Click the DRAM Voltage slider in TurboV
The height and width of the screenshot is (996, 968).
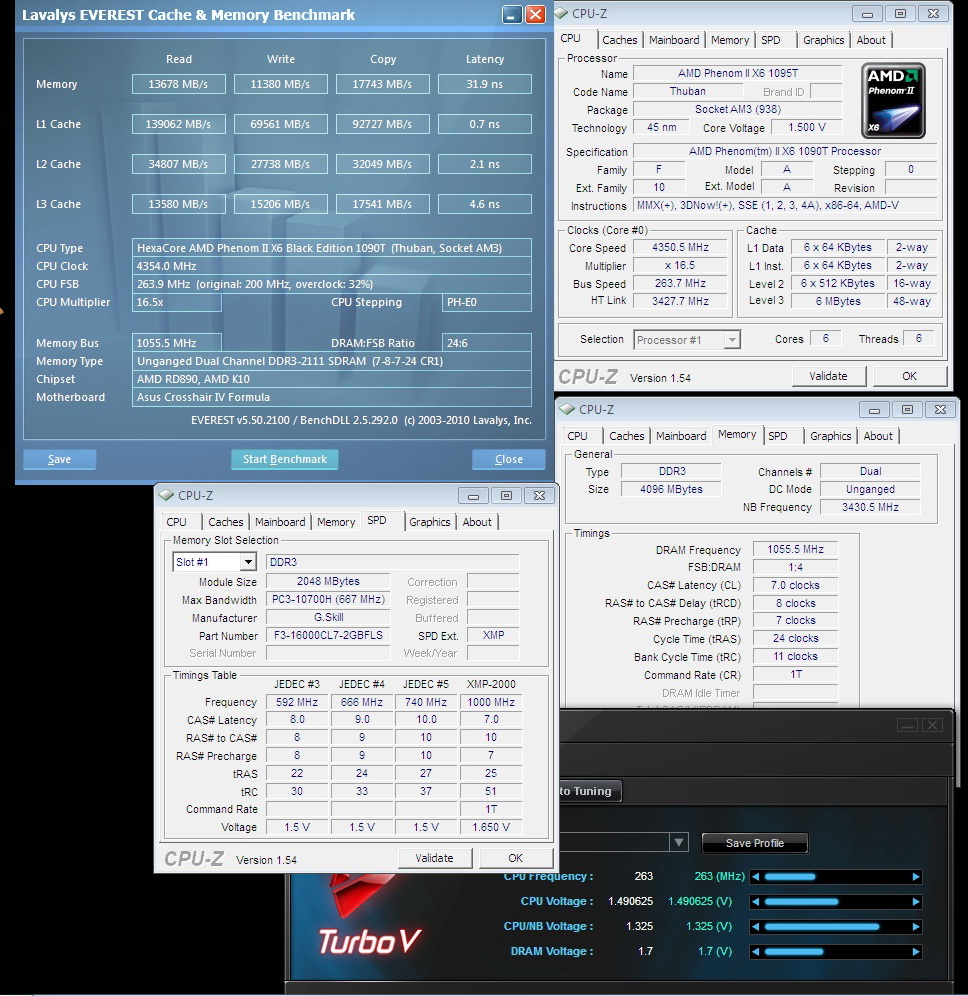836,952
